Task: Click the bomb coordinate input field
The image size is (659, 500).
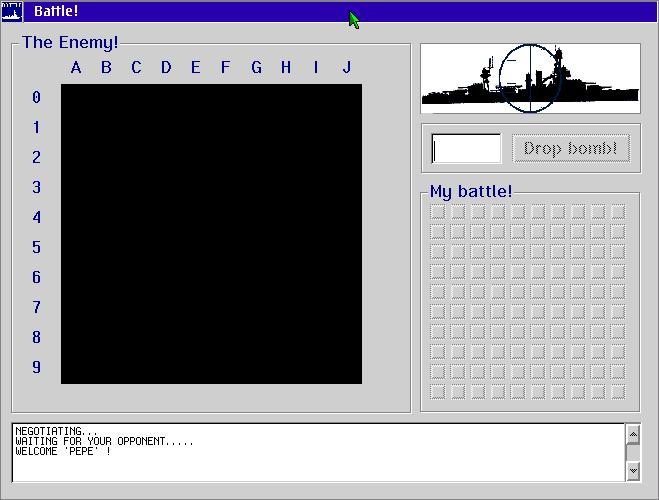Action: (x=466, y=148)
